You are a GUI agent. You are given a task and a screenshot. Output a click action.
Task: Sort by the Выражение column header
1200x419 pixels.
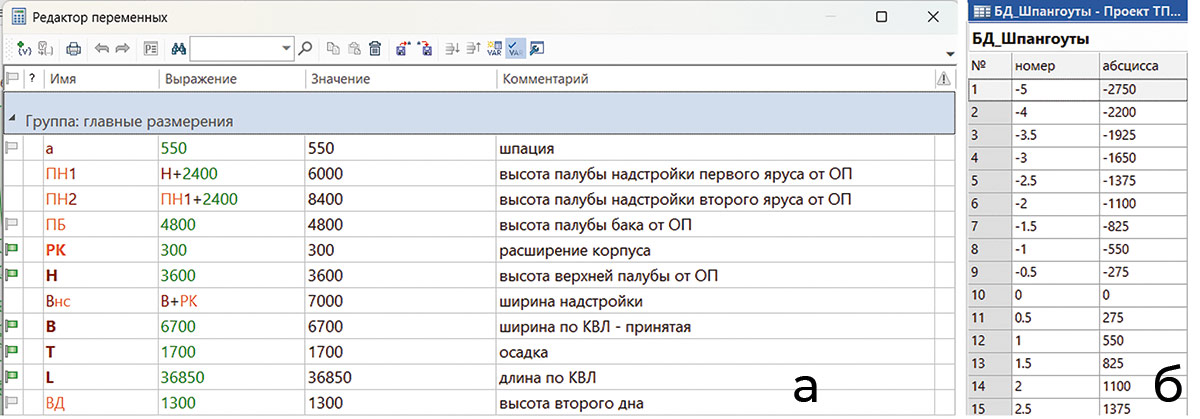(x=200, y=79)
